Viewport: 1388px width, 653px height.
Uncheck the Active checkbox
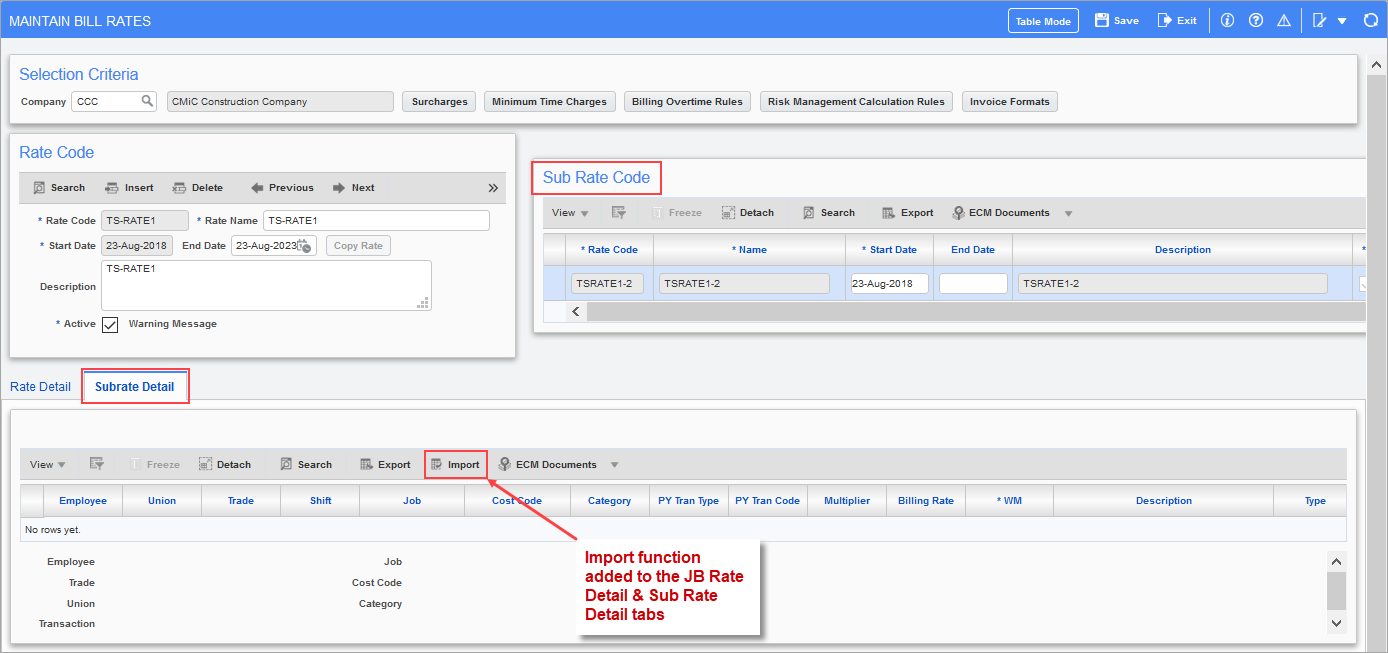(110, 325)
